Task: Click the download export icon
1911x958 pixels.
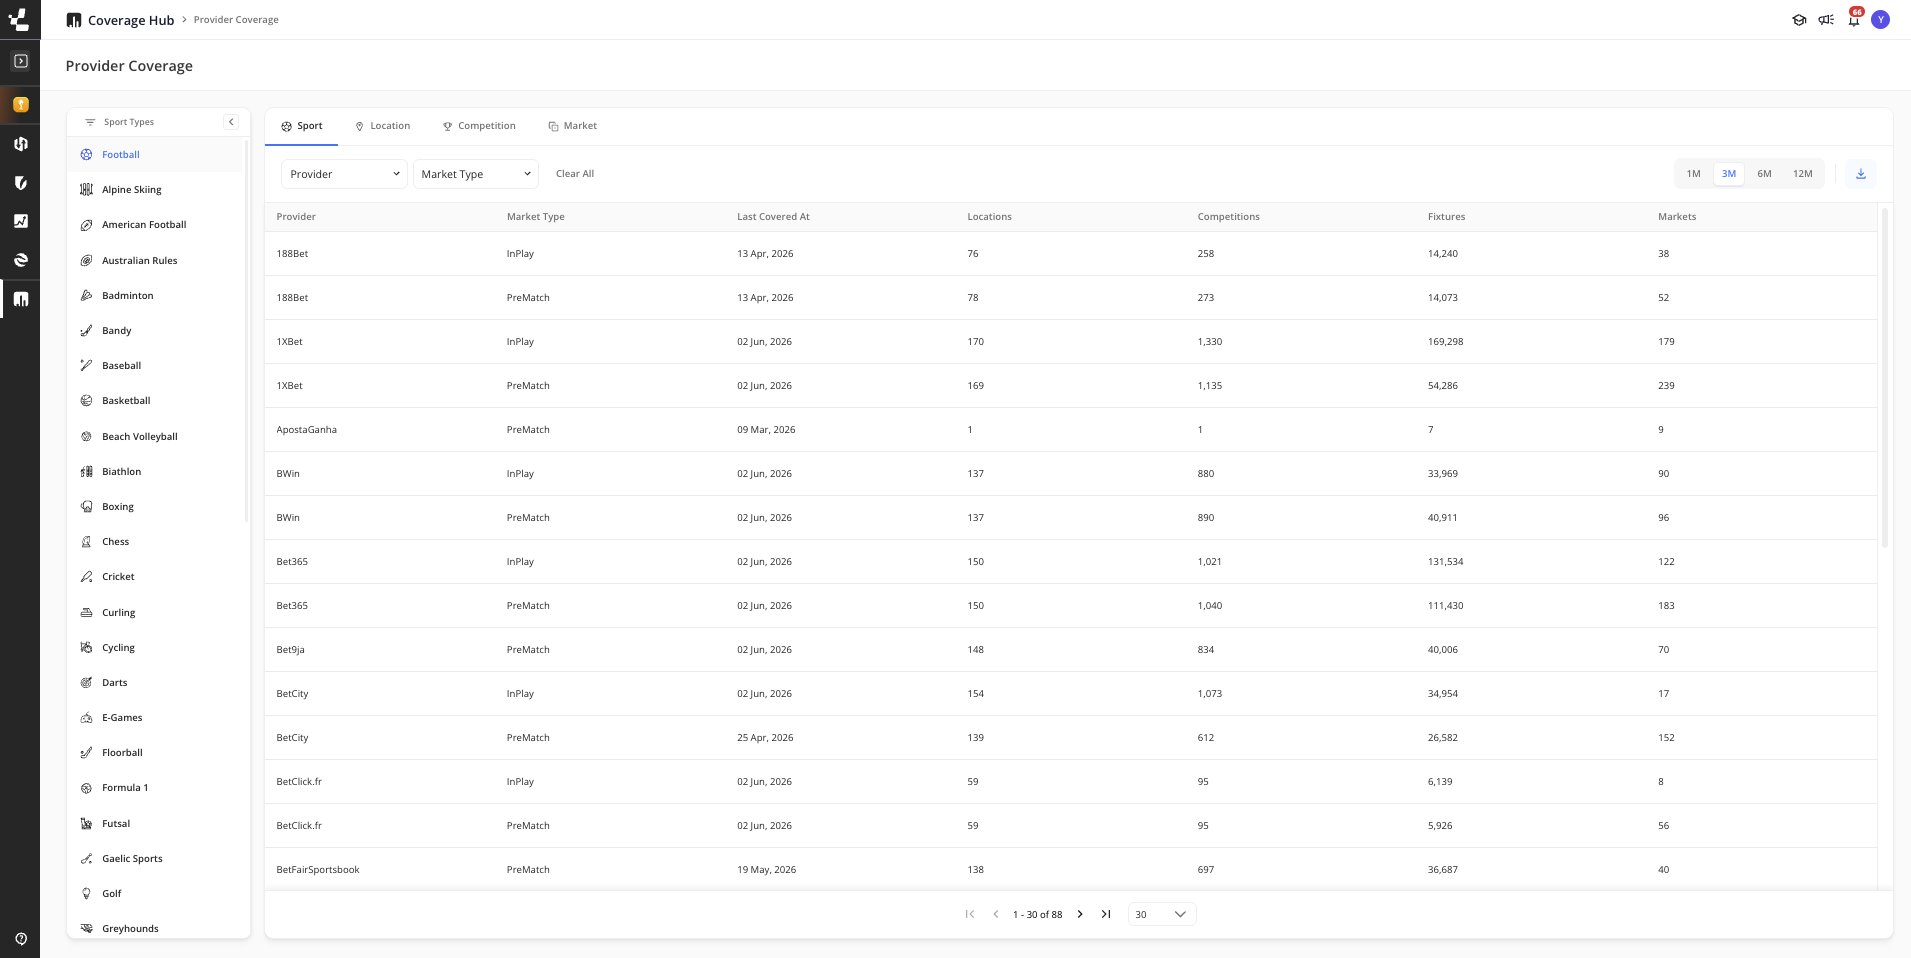Action: (1861, 174)
